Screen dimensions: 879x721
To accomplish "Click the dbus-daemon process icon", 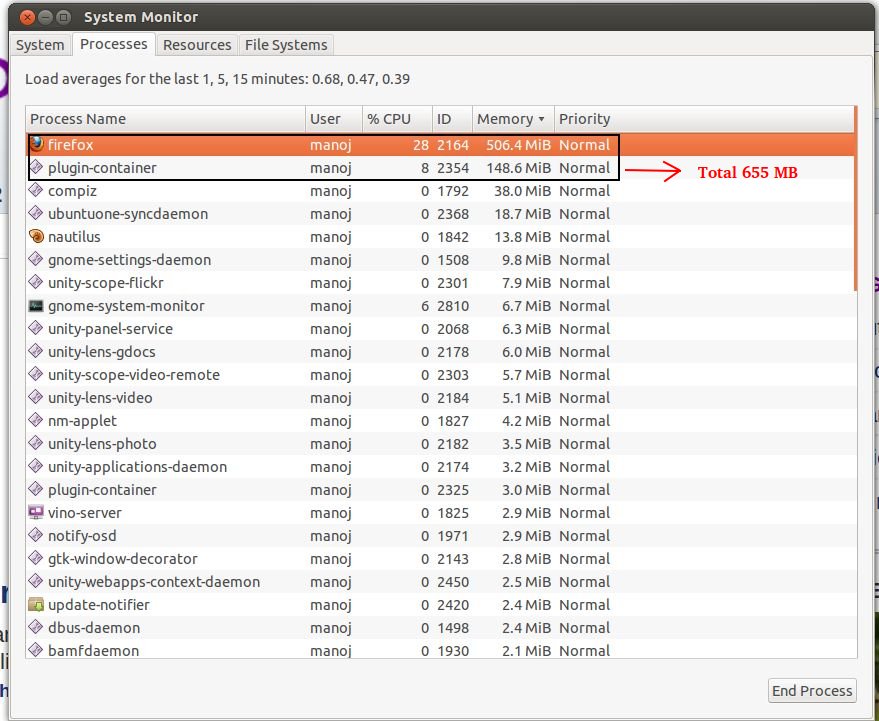I will (x=38, y=628).
